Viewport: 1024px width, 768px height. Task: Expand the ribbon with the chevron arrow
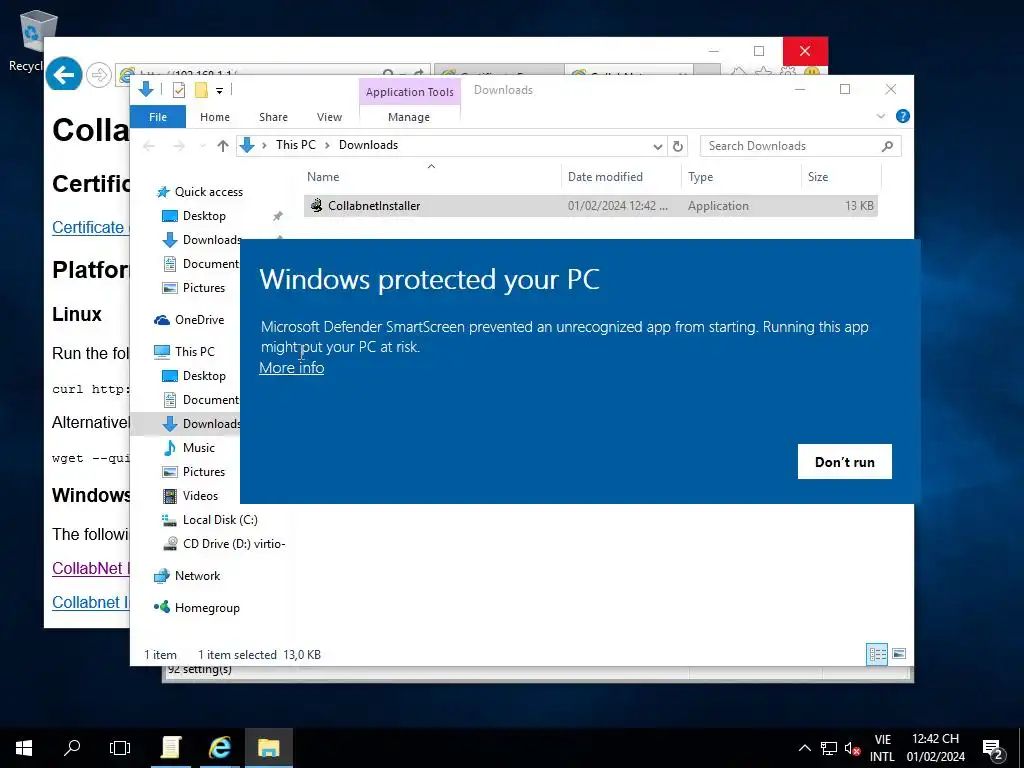tap(880, 116)
